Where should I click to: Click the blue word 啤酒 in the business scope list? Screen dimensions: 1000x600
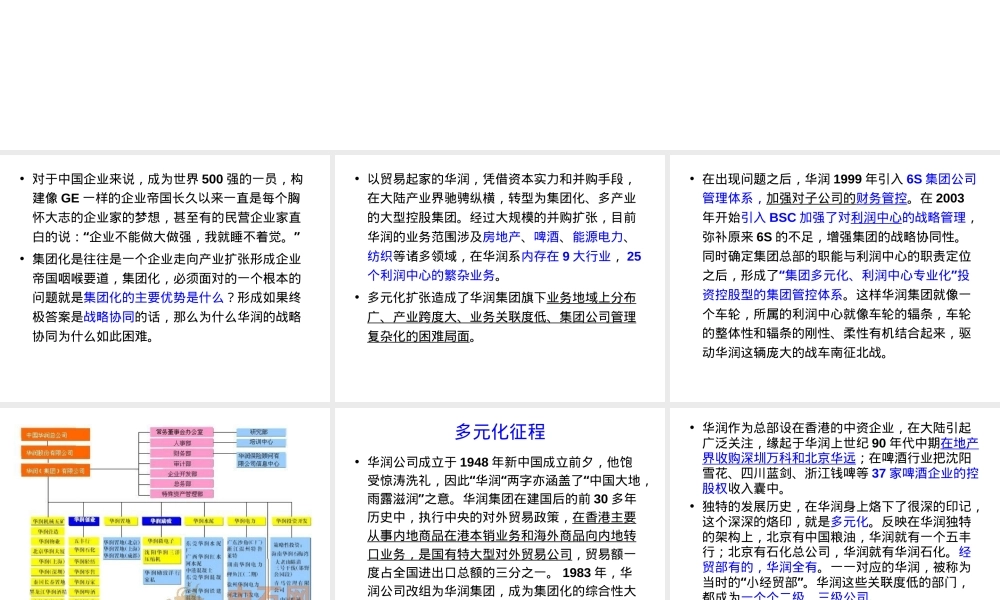pos(547,237)
